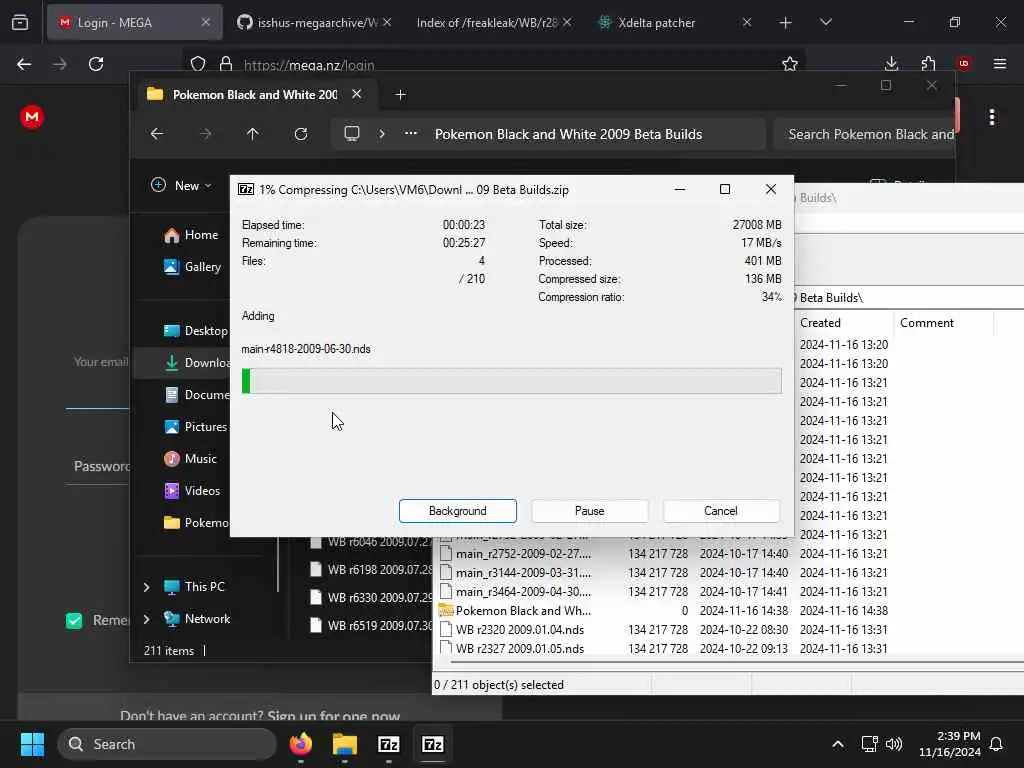Bookmark this page with the star

pyautogui.click(x=790, y=64)
